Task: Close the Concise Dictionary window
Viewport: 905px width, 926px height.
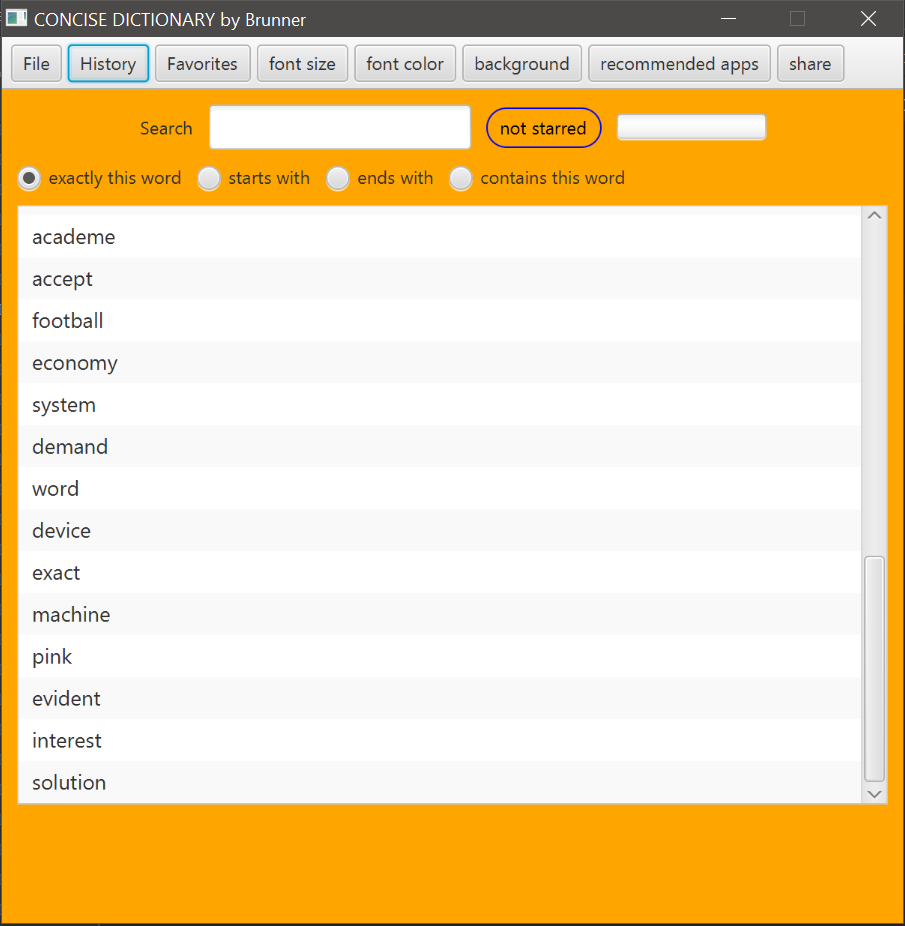Action: (x=868, y=19)
